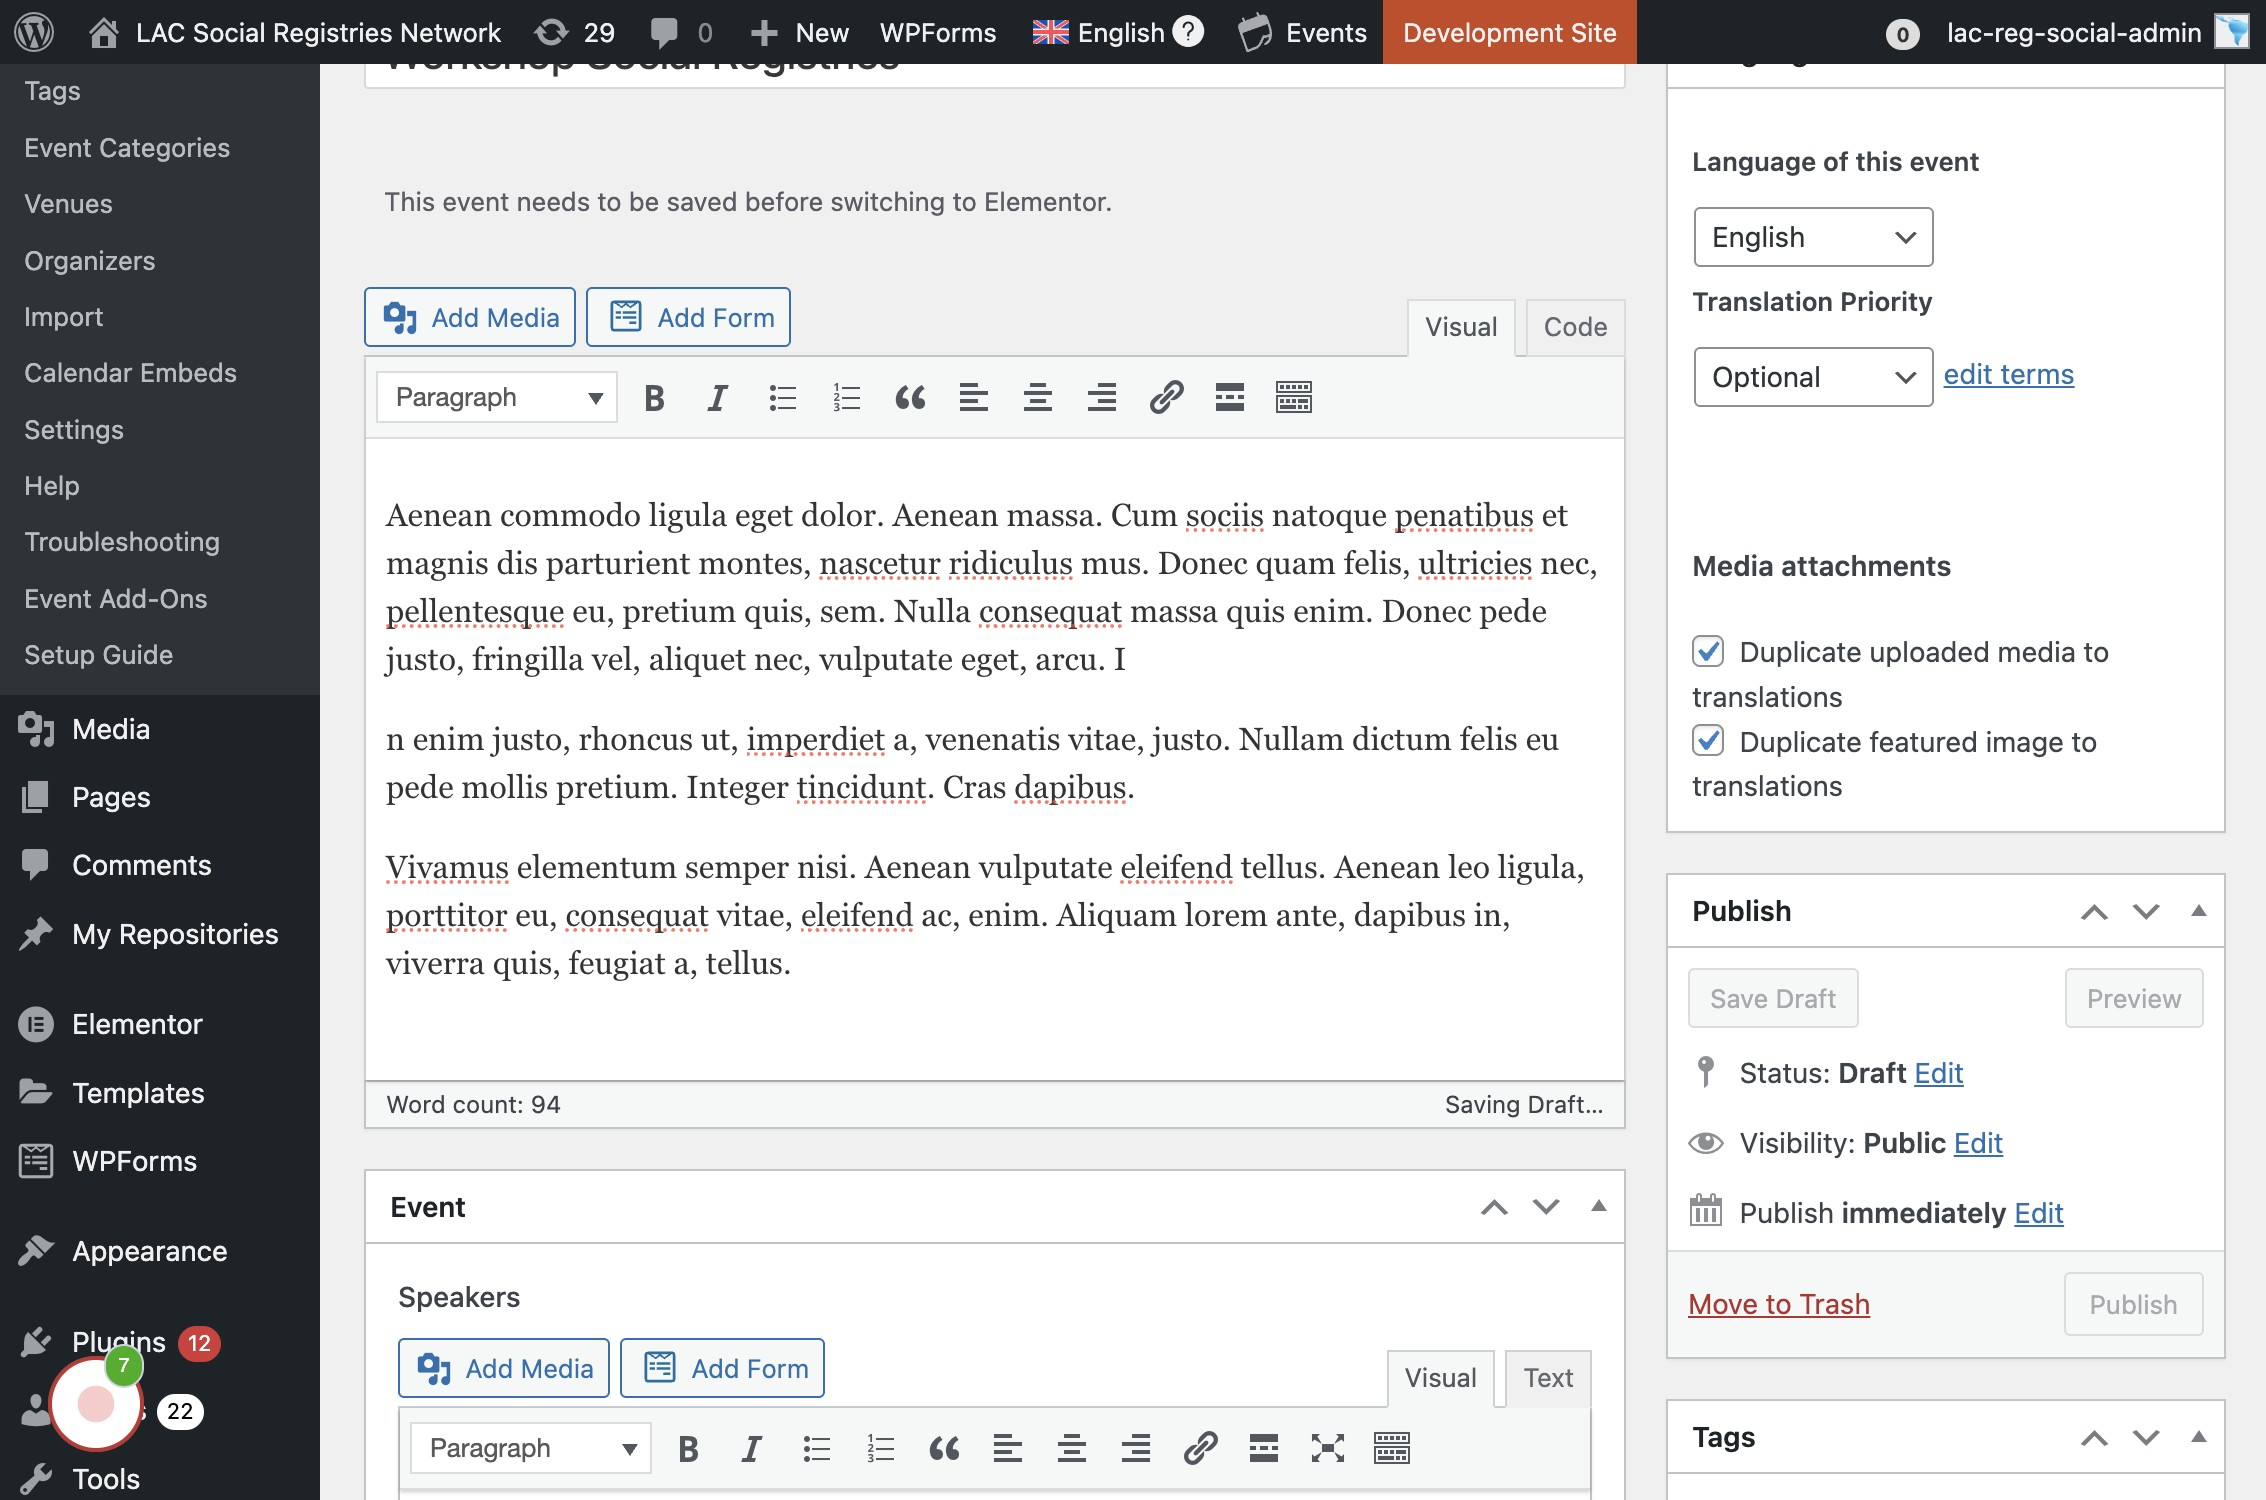Click fullscreen icon in Speakers editor toolbar

coord(1328,1448)
